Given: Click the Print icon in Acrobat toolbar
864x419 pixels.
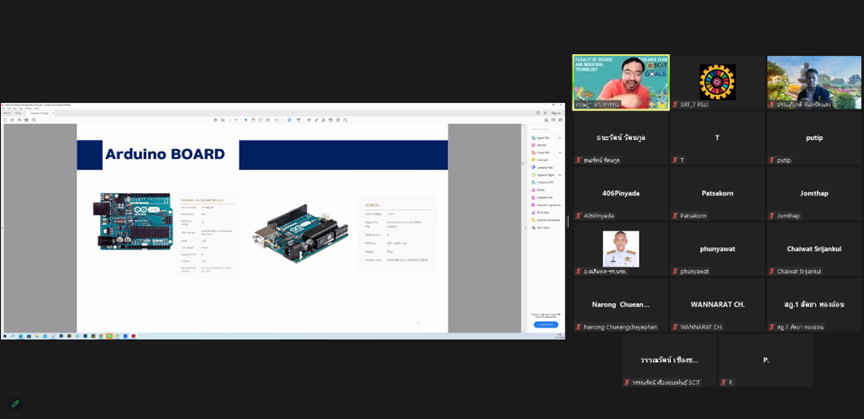Looking at the screenshot, I should tap(26, 120).
